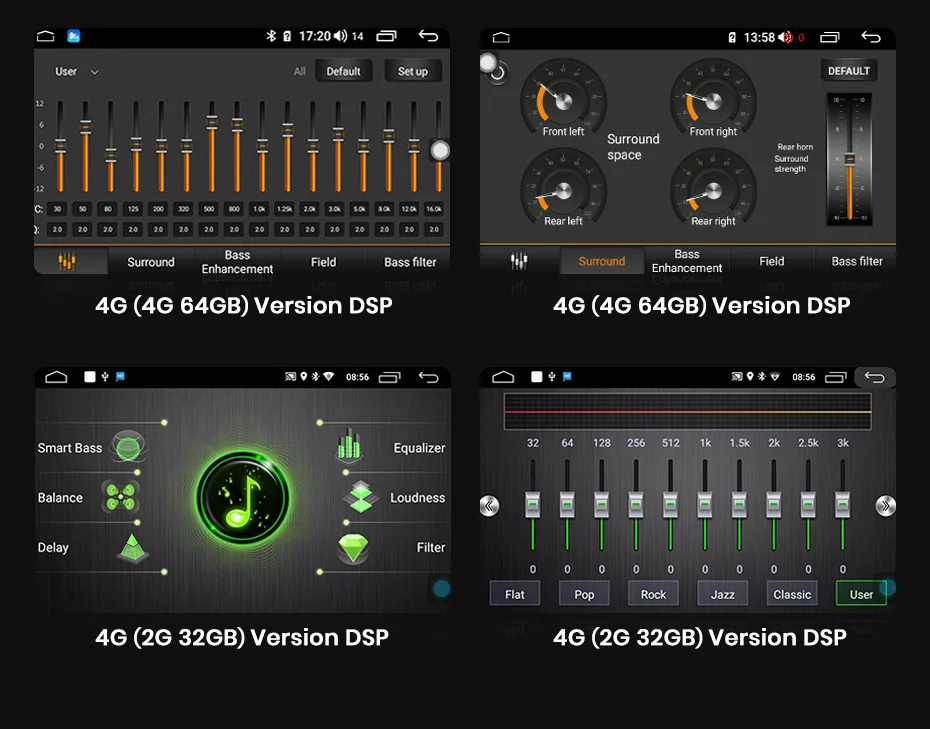Switch to Surround tab in equalizer screen
This screenshot has width=930, height=729.
point(151,262)
